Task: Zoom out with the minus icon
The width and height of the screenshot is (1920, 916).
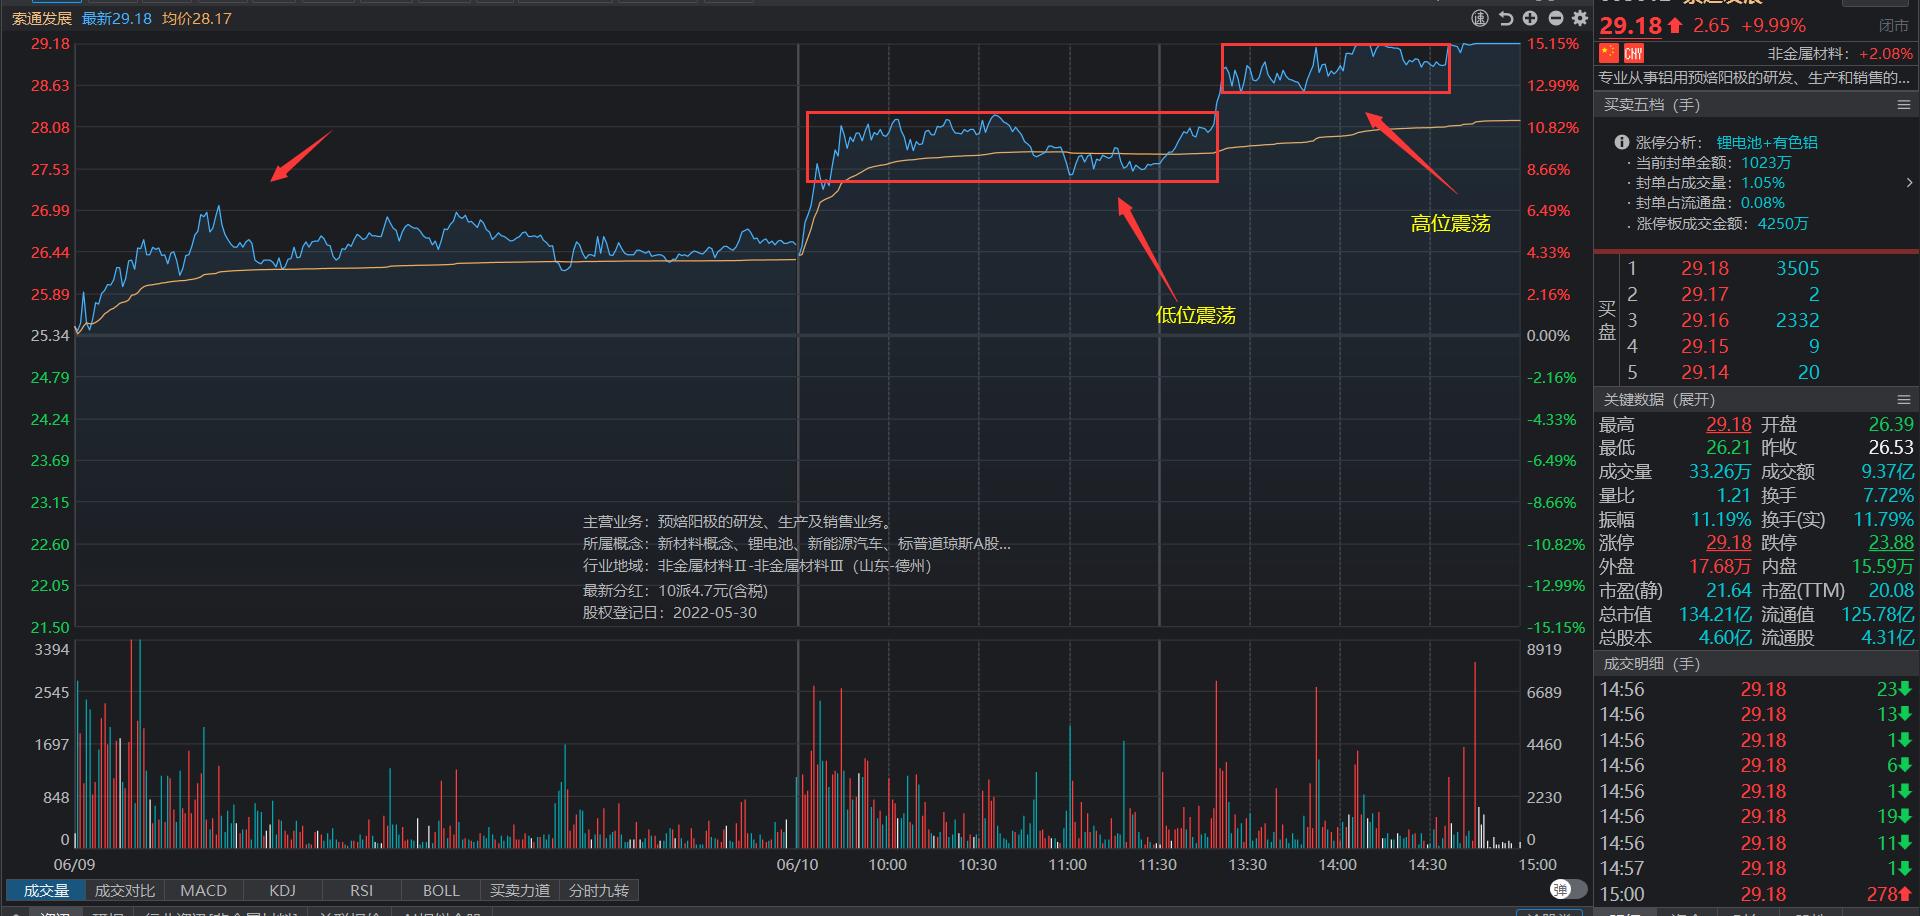Action: tap(1555, 18)
